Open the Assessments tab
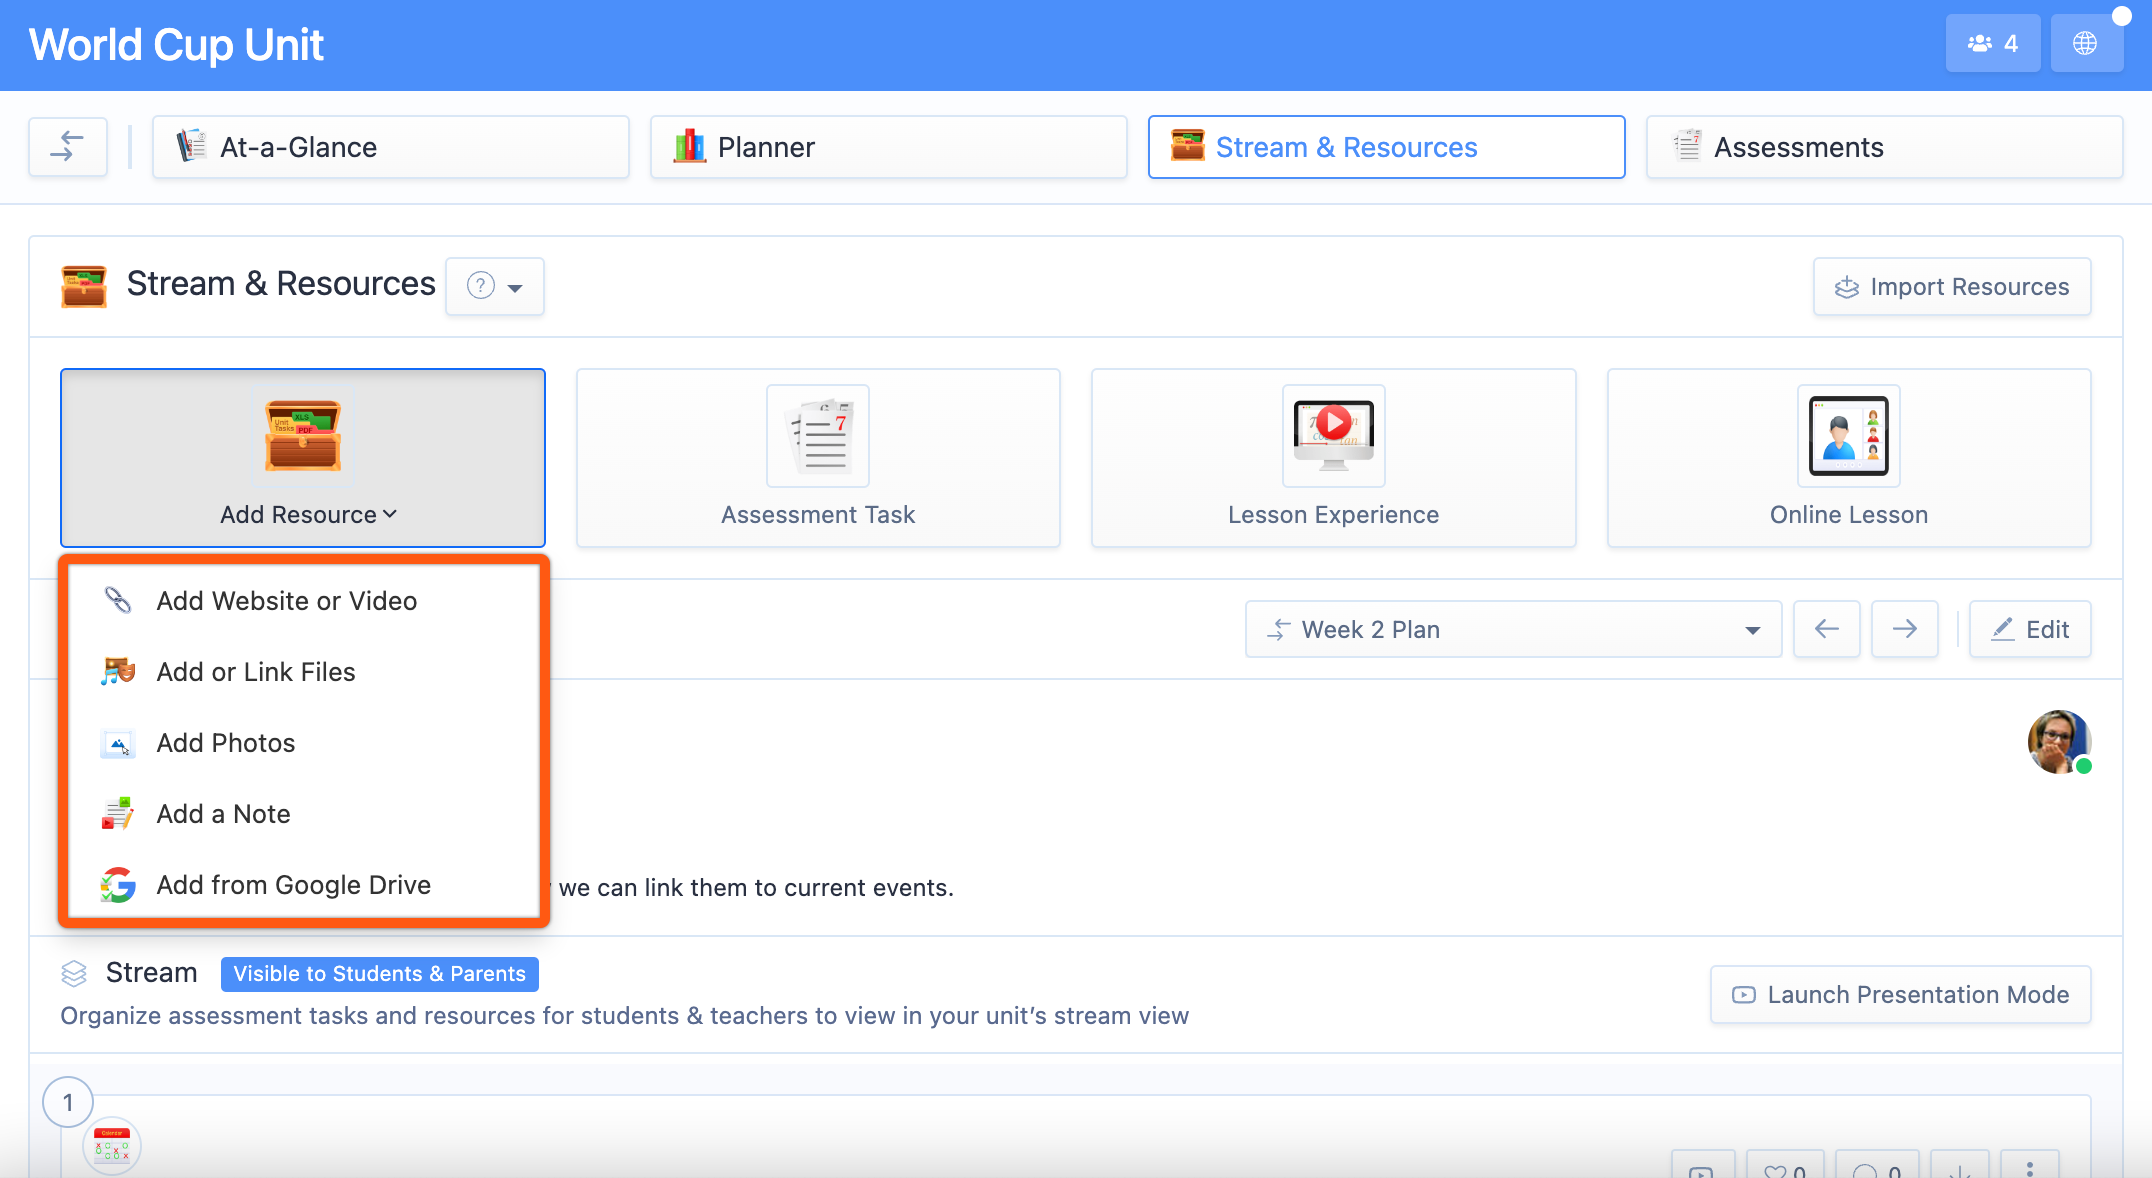Image resolution: width=2152 pixels, height=1178 pixels. (1883, 147)
